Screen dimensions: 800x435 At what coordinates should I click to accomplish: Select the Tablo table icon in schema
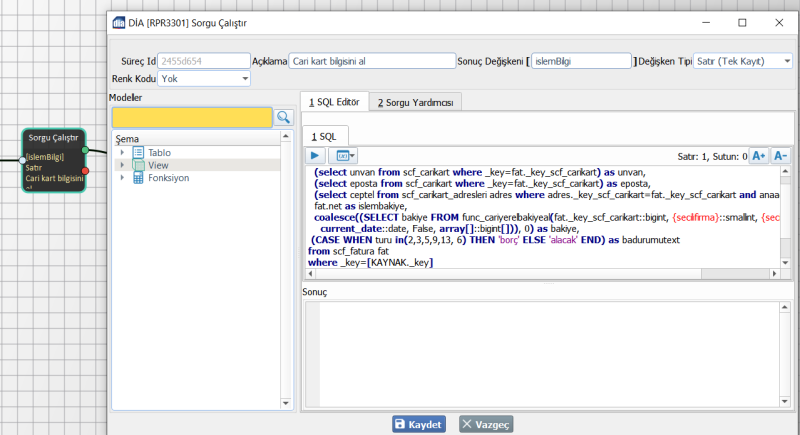tap(138, 152)
